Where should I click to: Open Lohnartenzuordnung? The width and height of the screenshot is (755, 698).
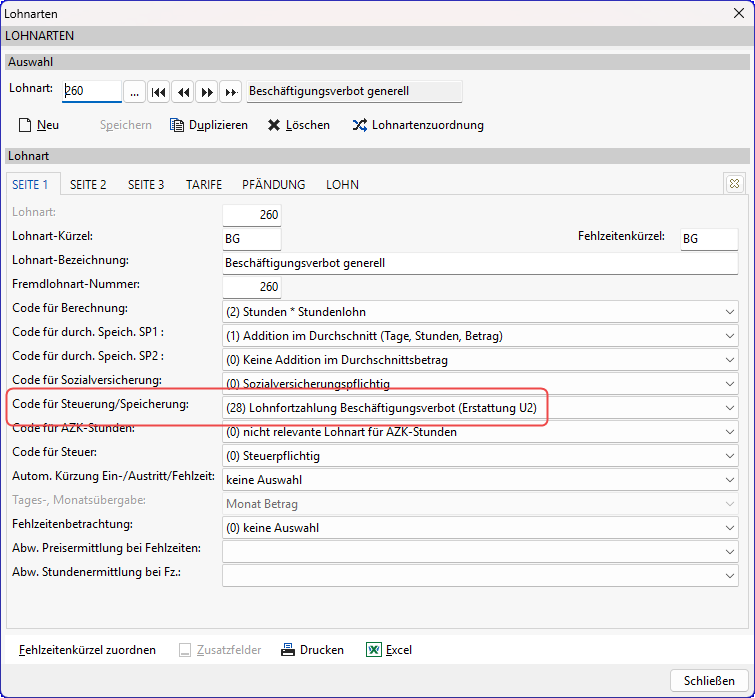coord(418,125)
